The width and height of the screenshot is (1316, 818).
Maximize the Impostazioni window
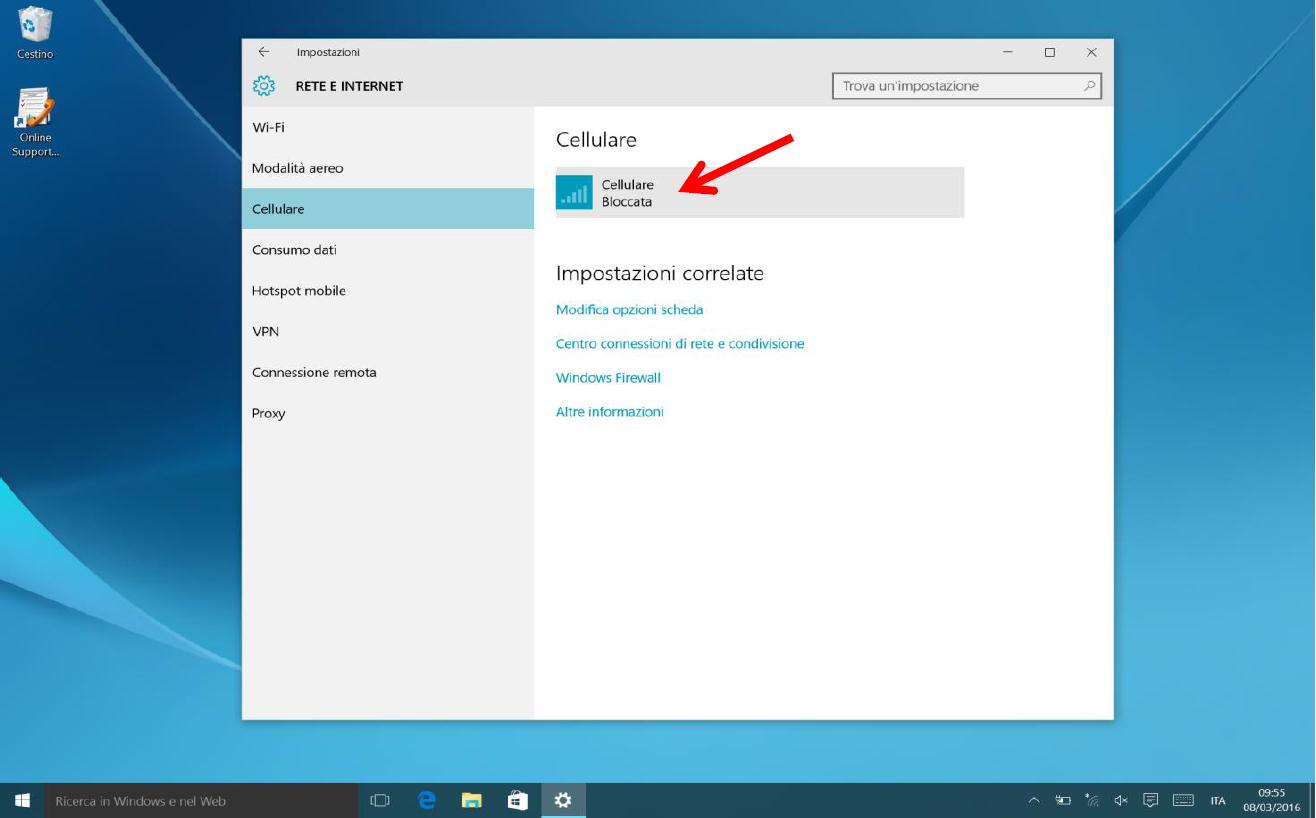pyautogui.click(x=1050, y=52)
